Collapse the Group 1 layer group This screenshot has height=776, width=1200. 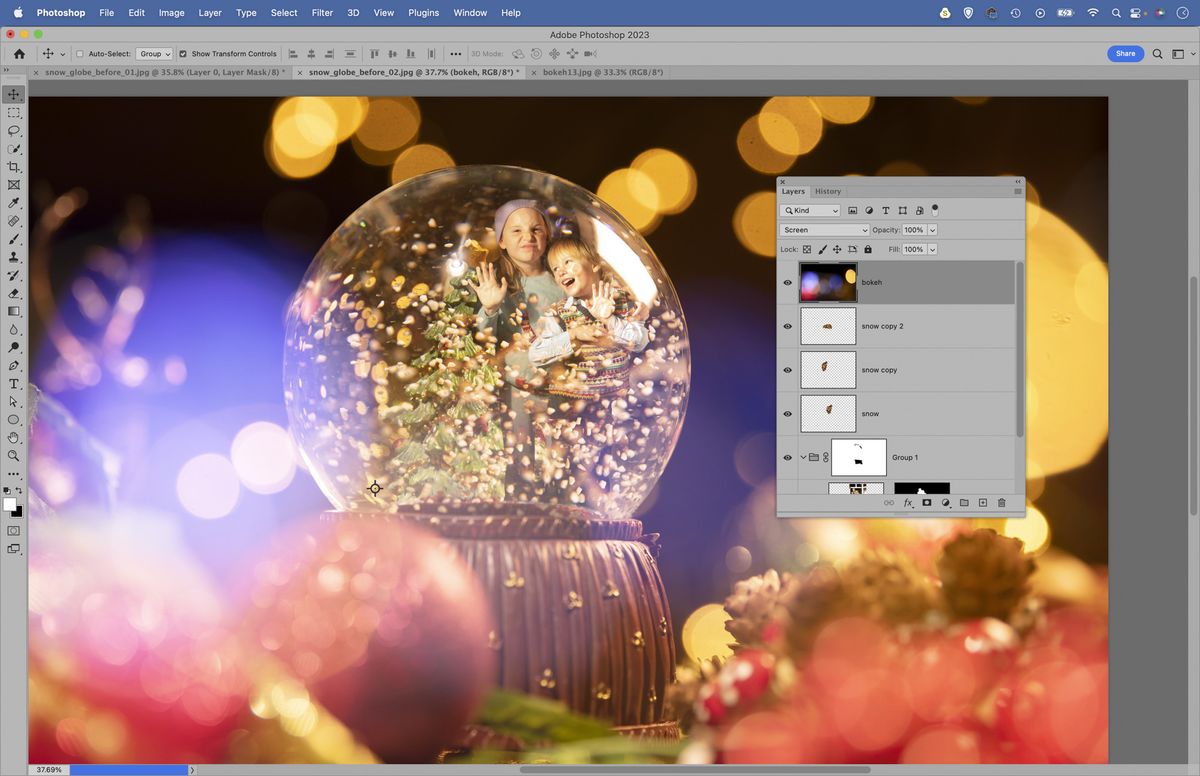point(803,457)
